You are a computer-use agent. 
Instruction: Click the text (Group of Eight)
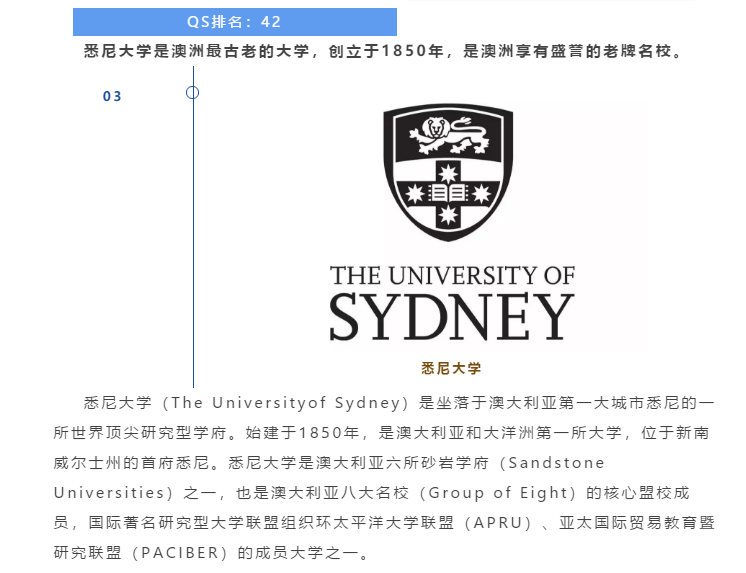(499, 493)
